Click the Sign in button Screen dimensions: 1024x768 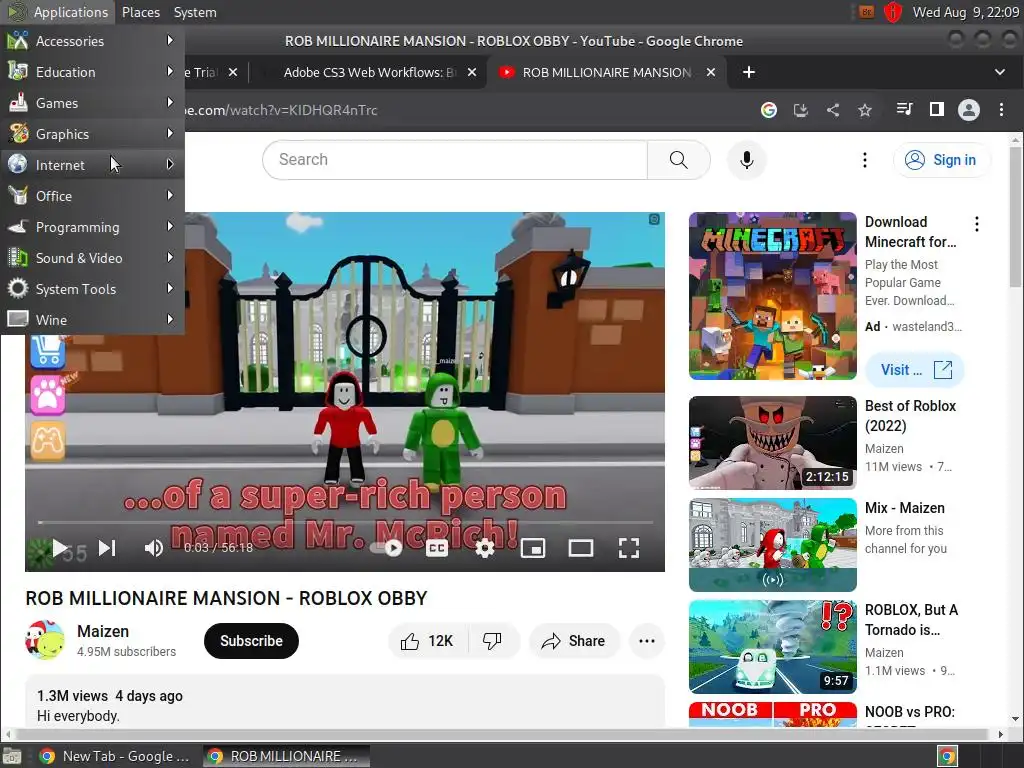(x=941, y=160)
